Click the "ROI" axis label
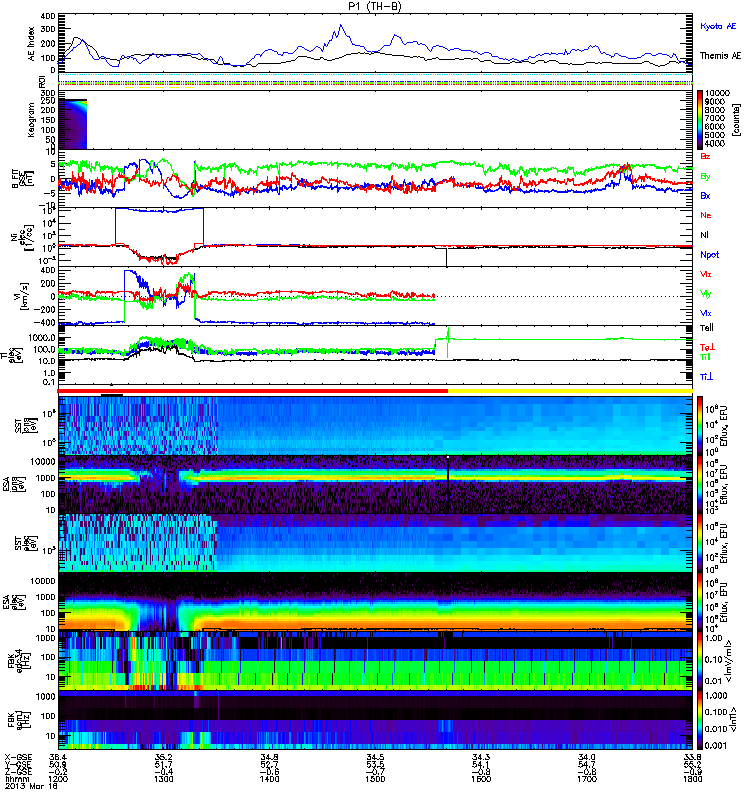The image size is (750, 800). (42, 81)
